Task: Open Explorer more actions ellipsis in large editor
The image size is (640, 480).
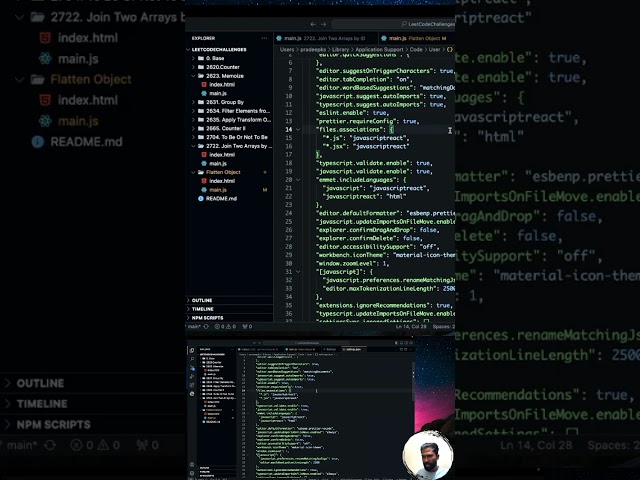Action: [264, 38]
